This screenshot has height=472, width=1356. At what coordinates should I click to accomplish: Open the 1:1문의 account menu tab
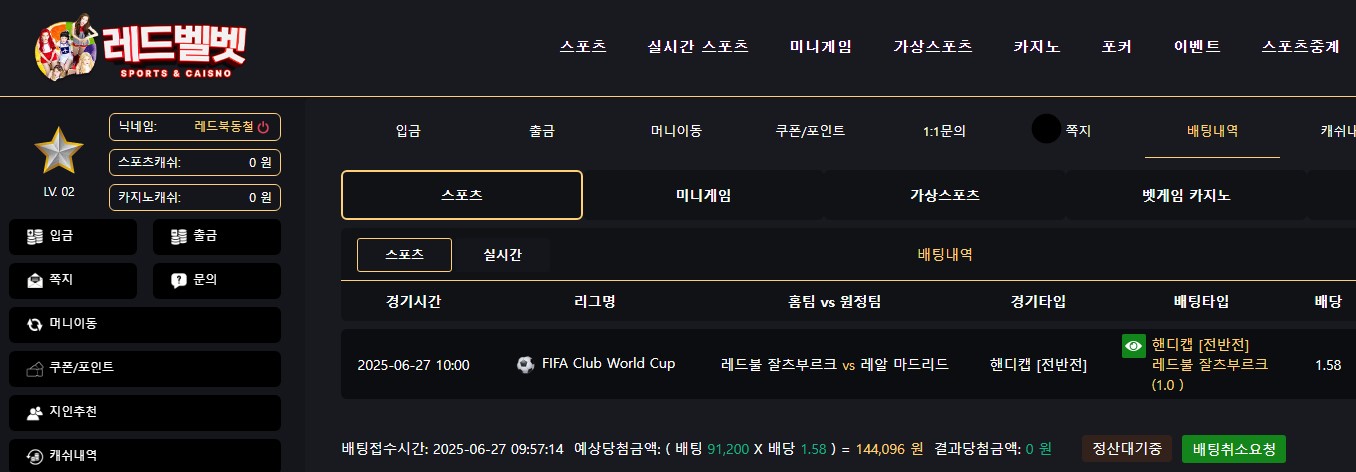pos(944,131)
